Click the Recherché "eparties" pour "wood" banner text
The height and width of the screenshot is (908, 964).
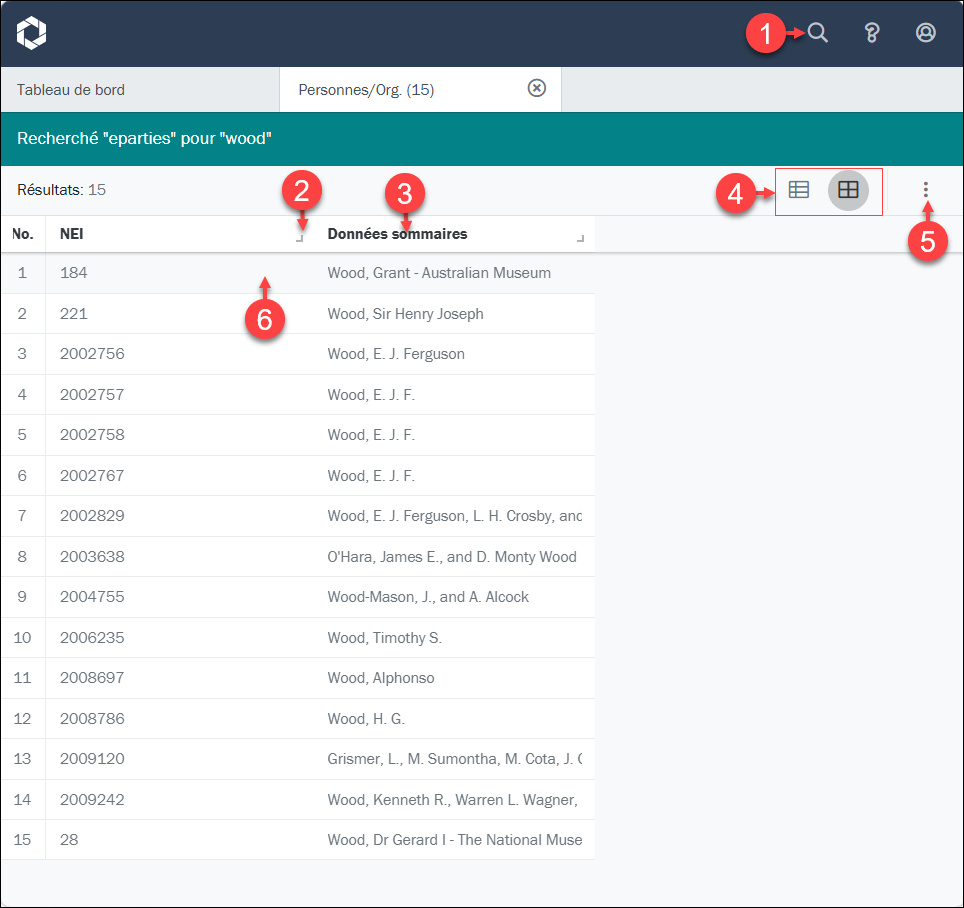[x=144, y=138]
